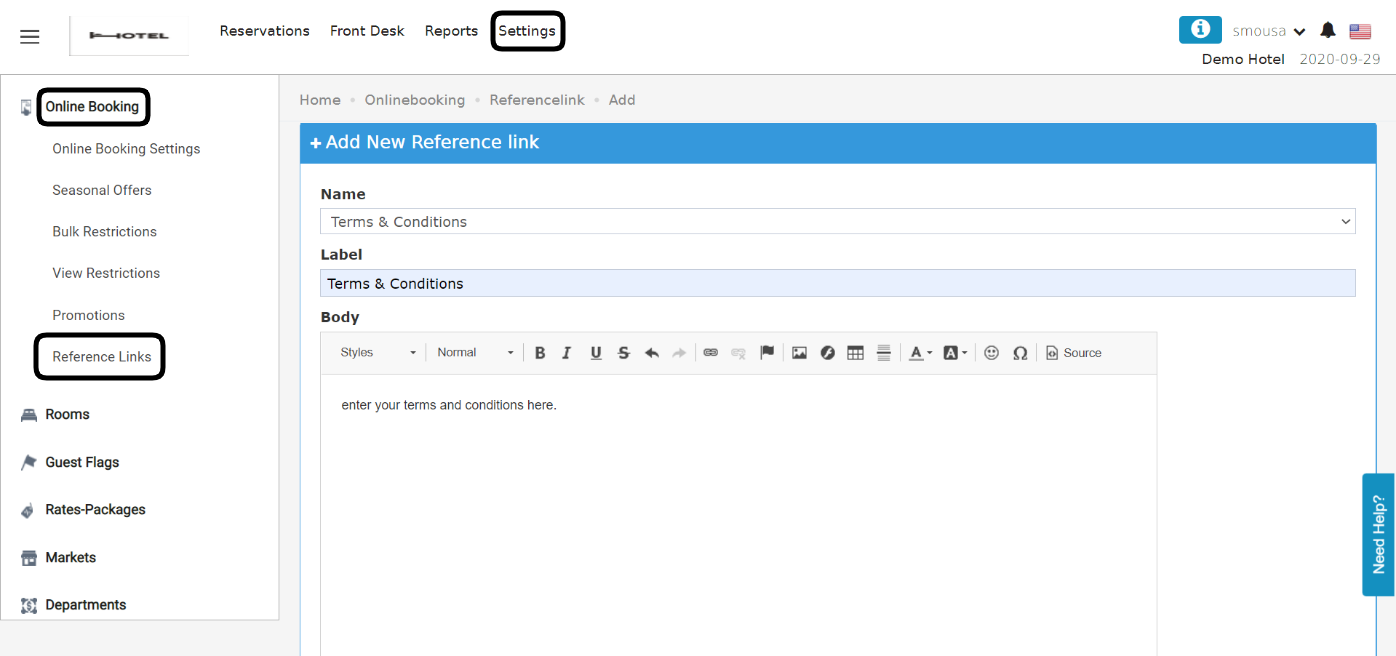The width and height of the screenshot is (1396, 656).
Task: Expand Rates-Packages section
Action: click(x=95, y=510)
